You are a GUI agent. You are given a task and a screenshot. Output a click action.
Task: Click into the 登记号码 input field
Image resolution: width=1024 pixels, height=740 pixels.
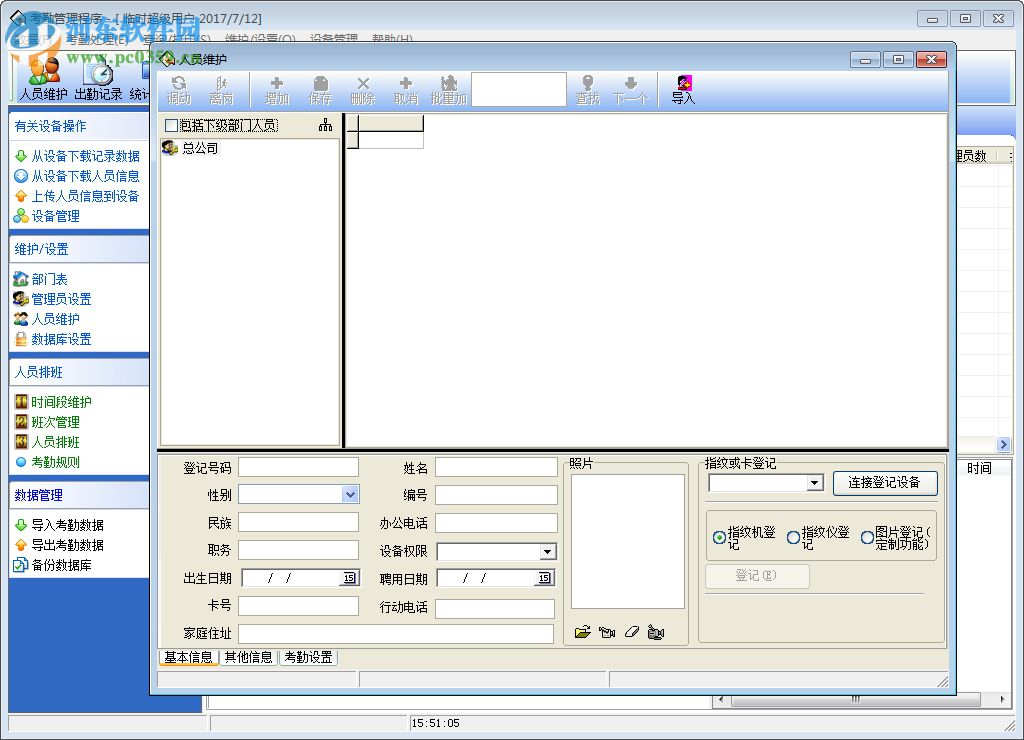[x=298, y=467]
